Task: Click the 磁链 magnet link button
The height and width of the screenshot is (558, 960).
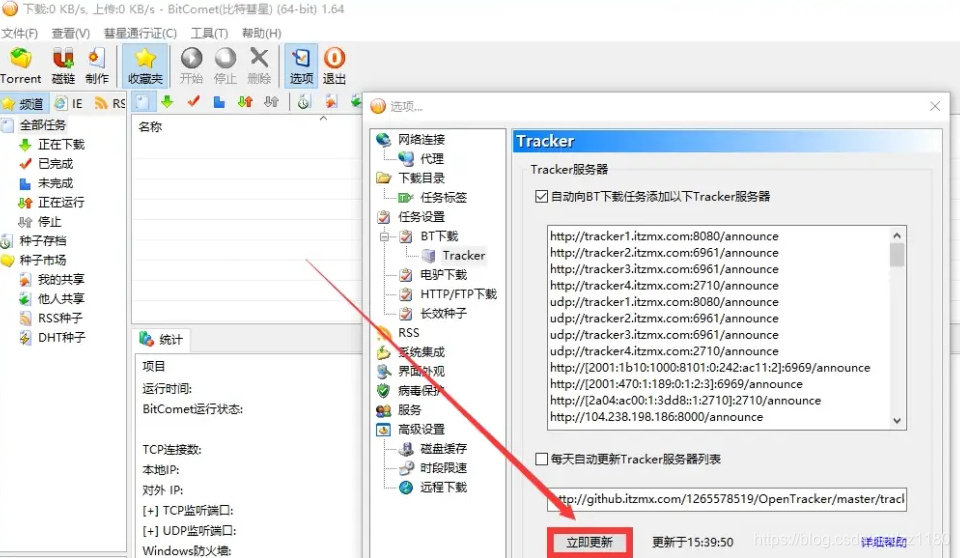Action: [x=63, y=66]
